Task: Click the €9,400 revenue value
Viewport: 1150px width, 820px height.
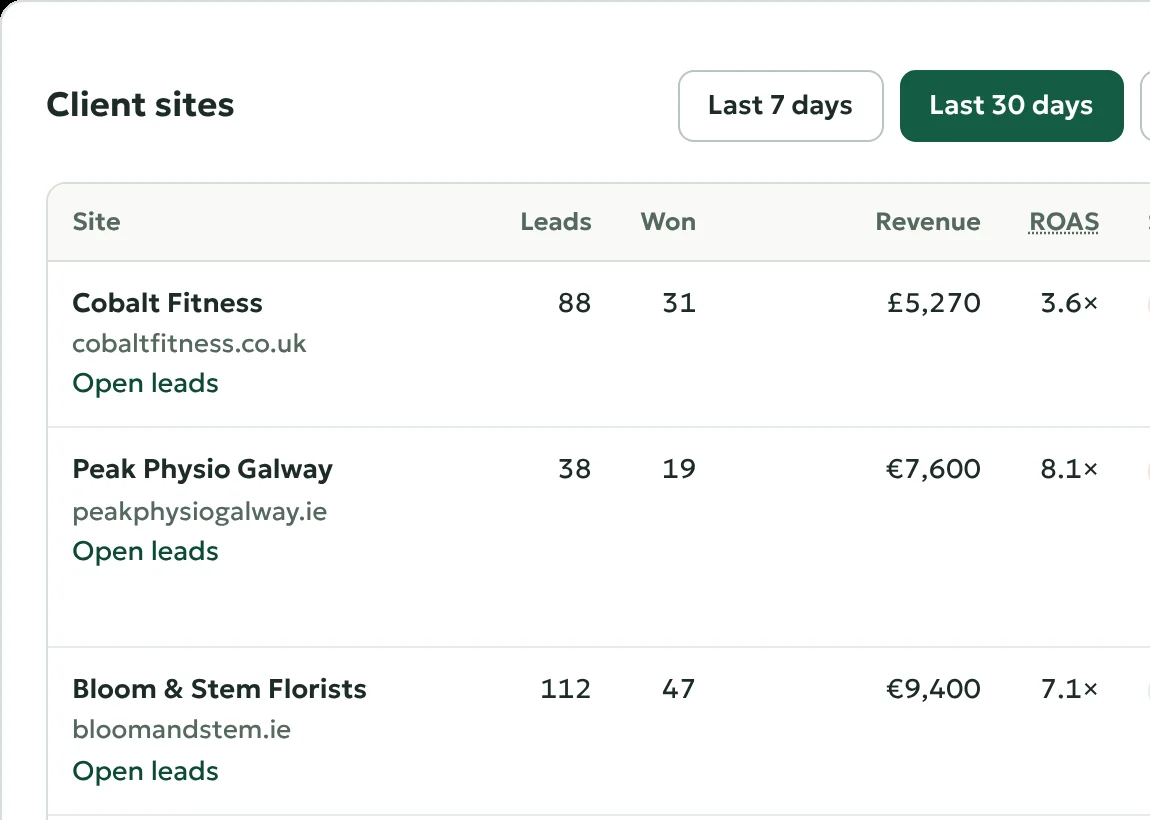Action: pos(933,689)
